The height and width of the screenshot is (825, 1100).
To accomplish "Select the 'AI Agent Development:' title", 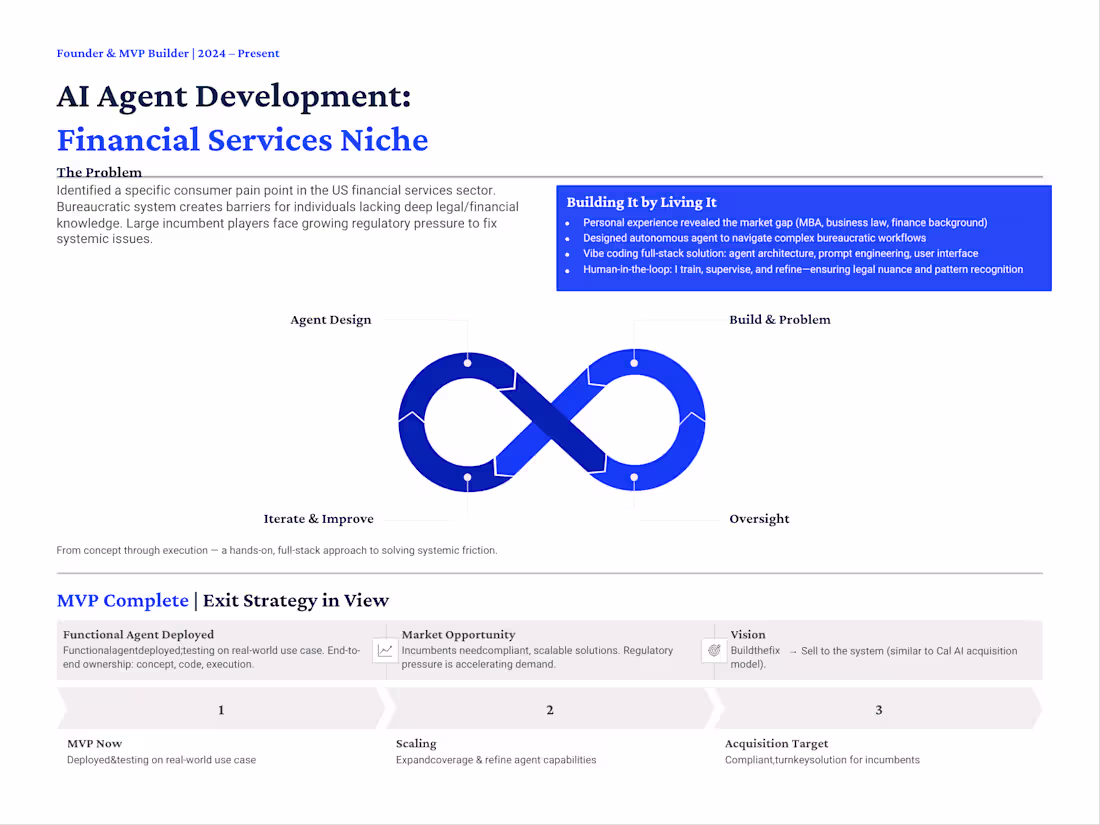I will click(x=234, y=96).
